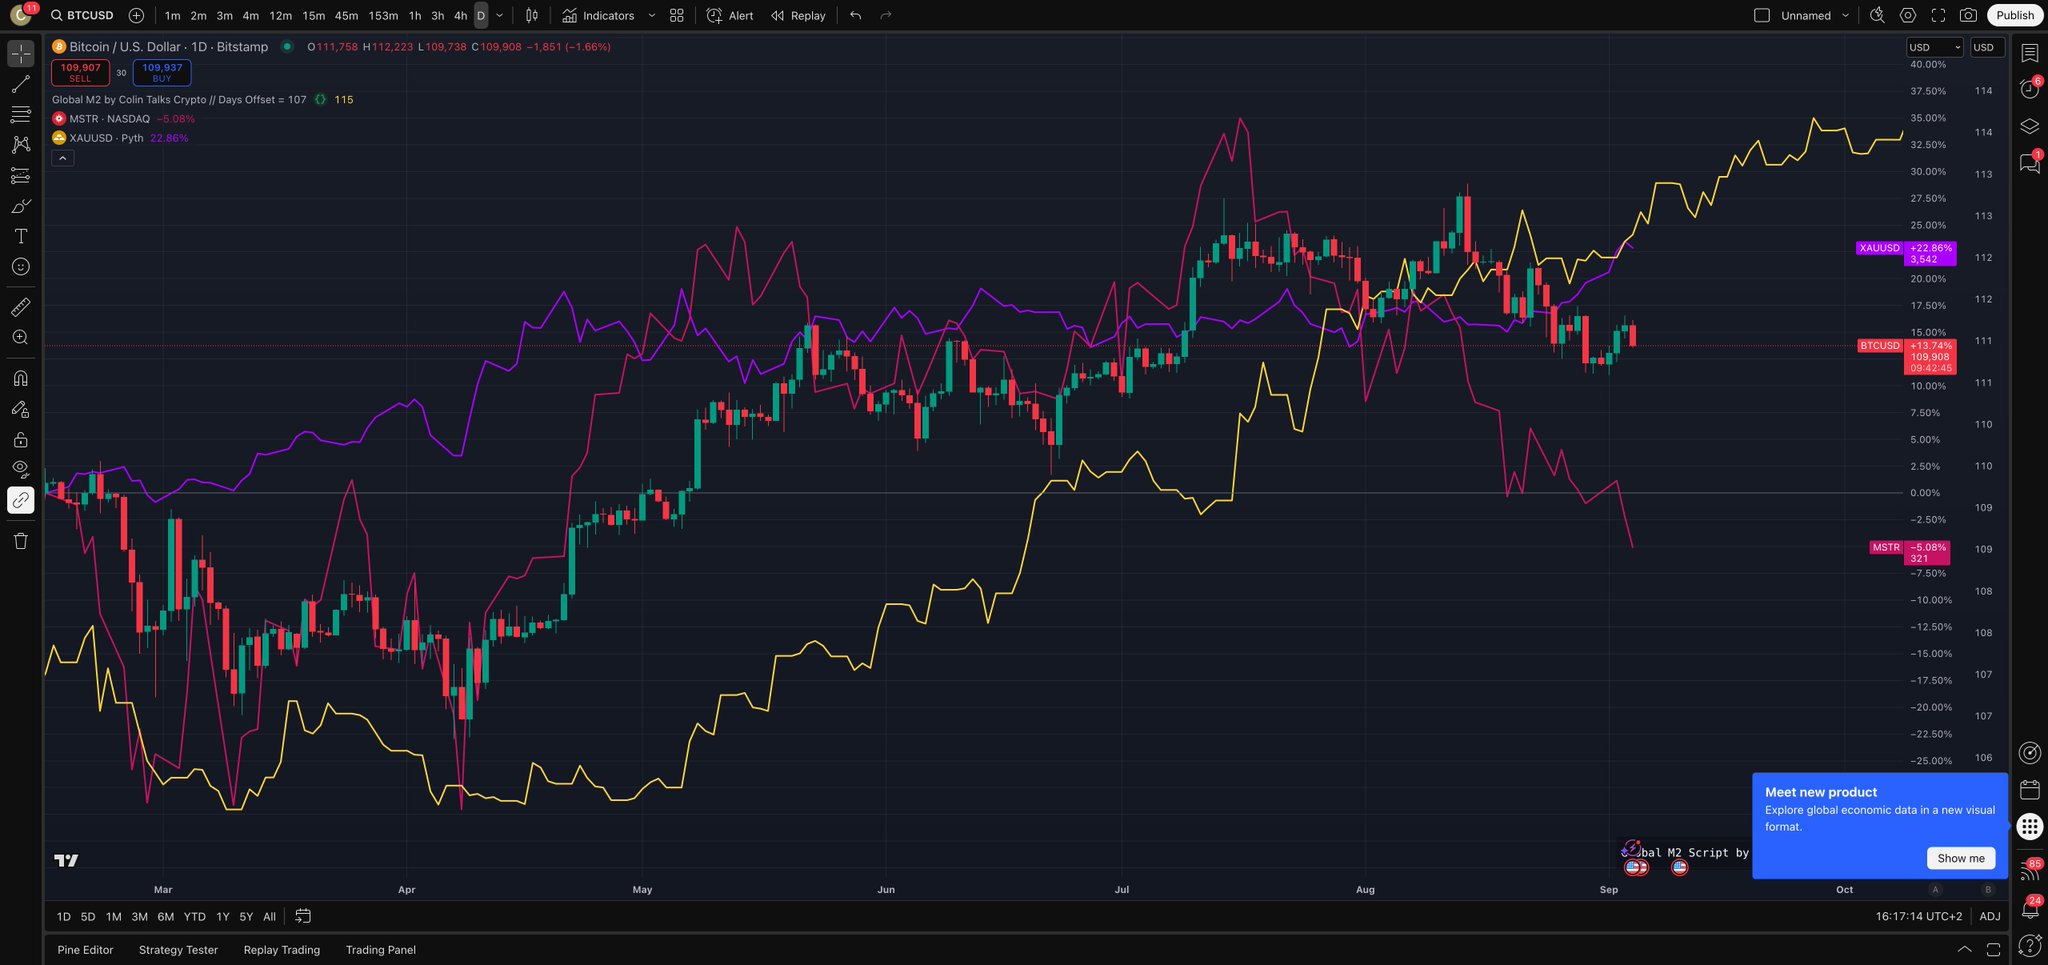Activate the zoom in tool
The width and height of the screenshot is (2048, 965).
[21, 338]
